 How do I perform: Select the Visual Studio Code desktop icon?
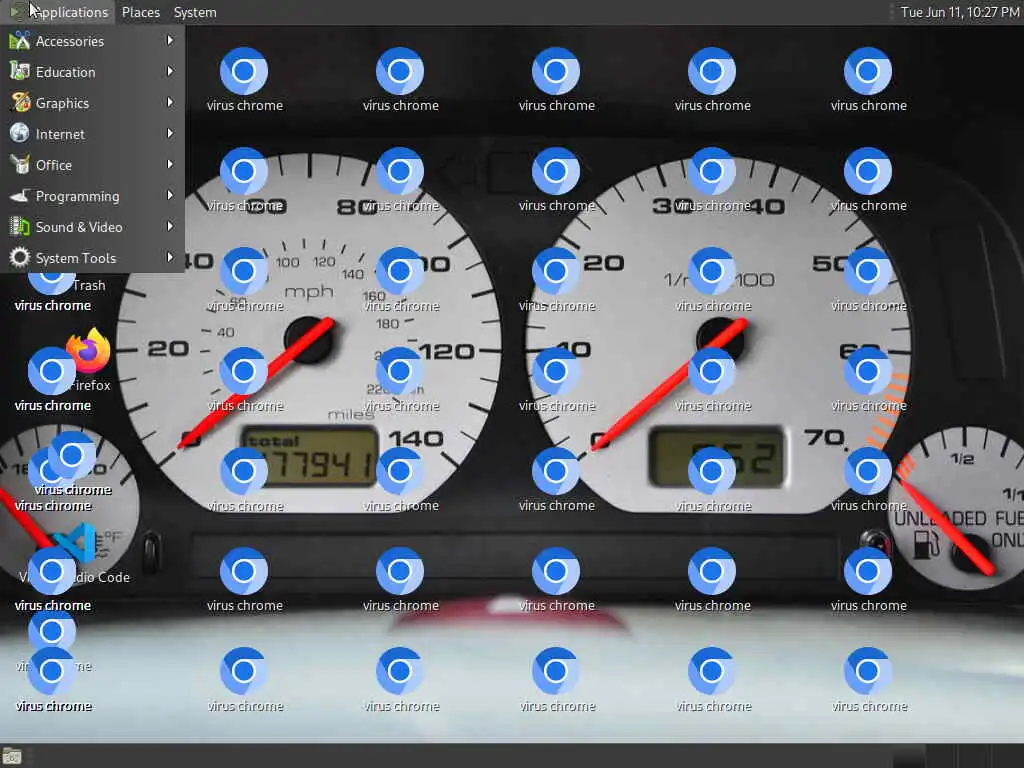coord(75,543)
